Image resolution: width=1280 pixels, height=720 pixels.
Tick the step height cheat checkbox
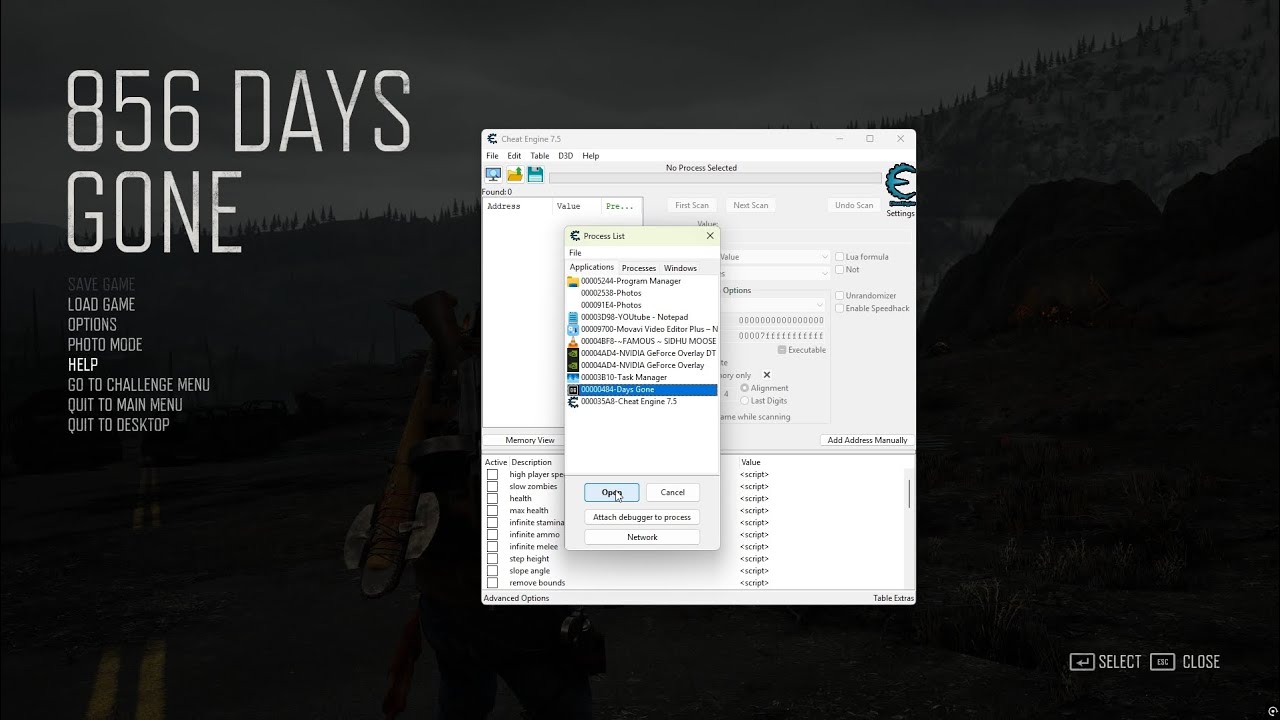coord(492,558)
